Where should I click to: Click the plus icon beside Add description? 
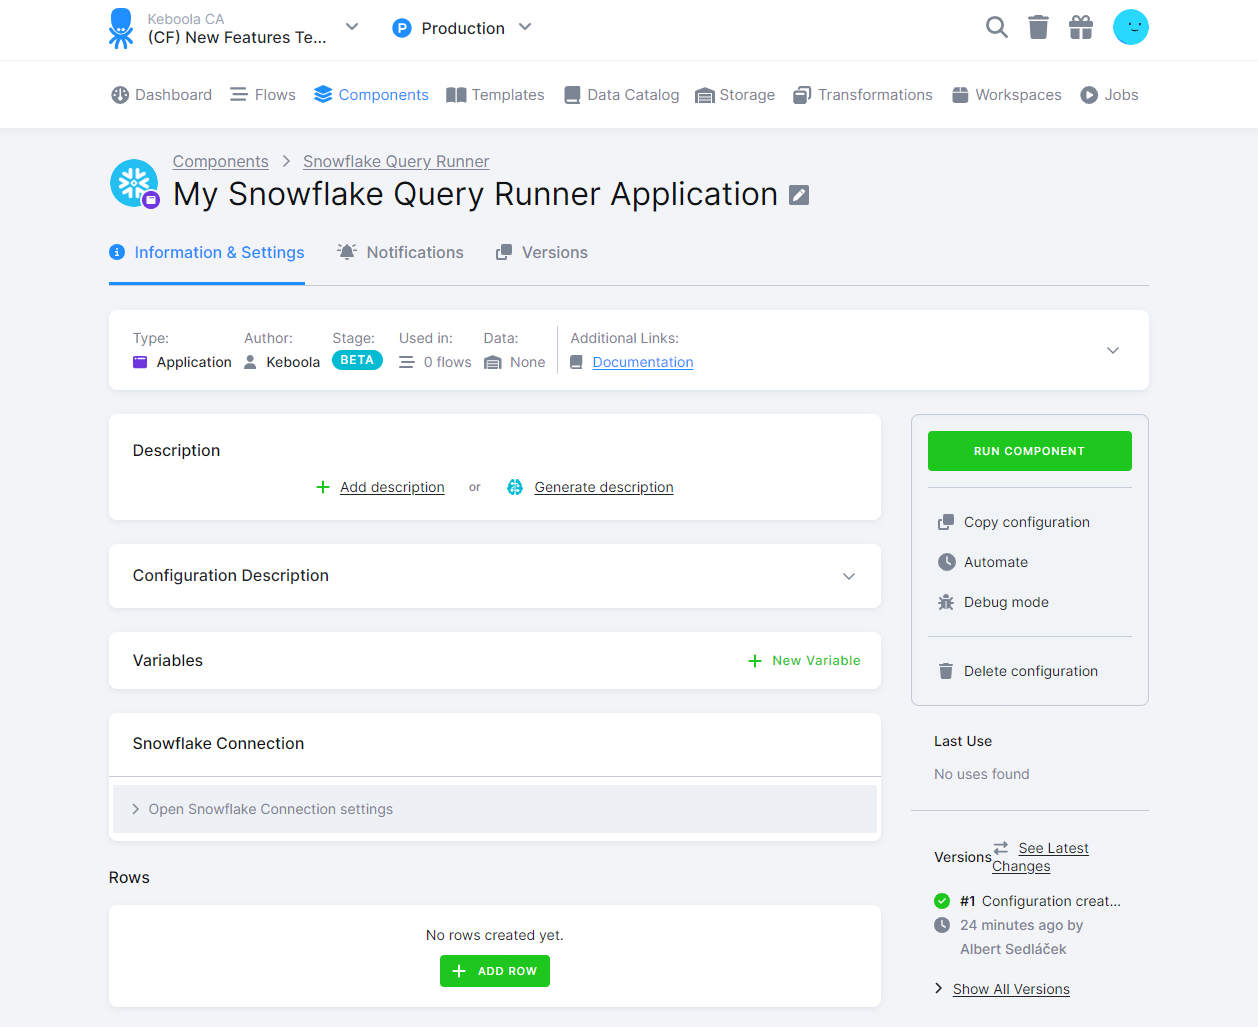pos(323,487)
